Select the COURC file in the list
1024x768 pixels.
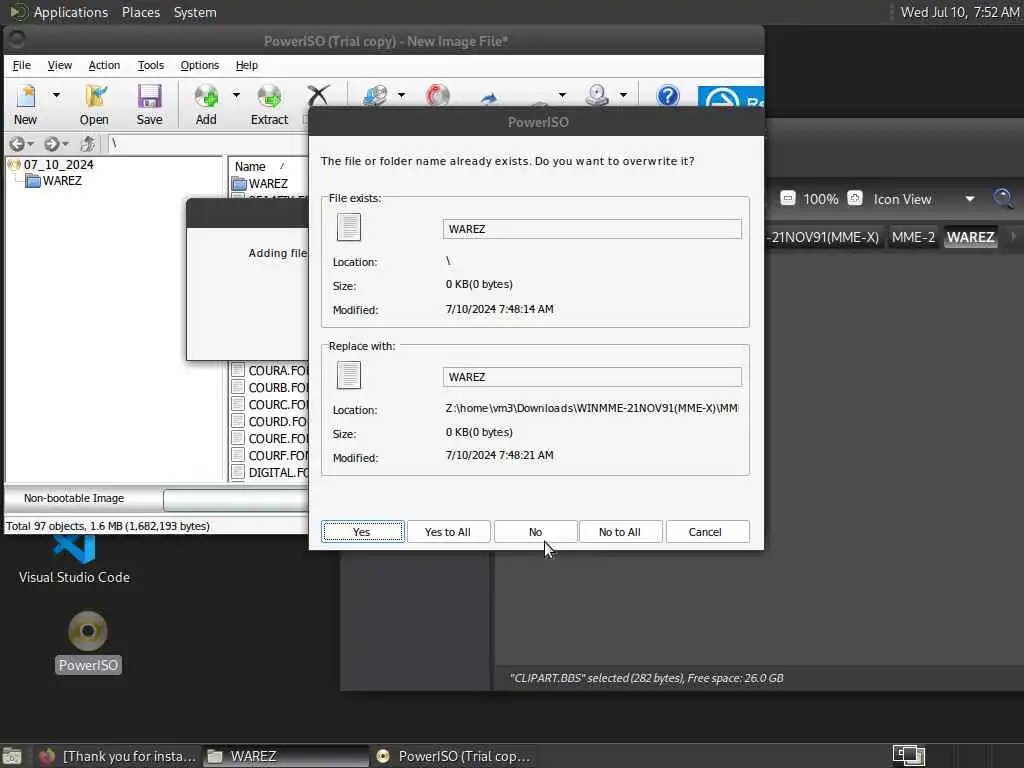click(x=269, y=404)
